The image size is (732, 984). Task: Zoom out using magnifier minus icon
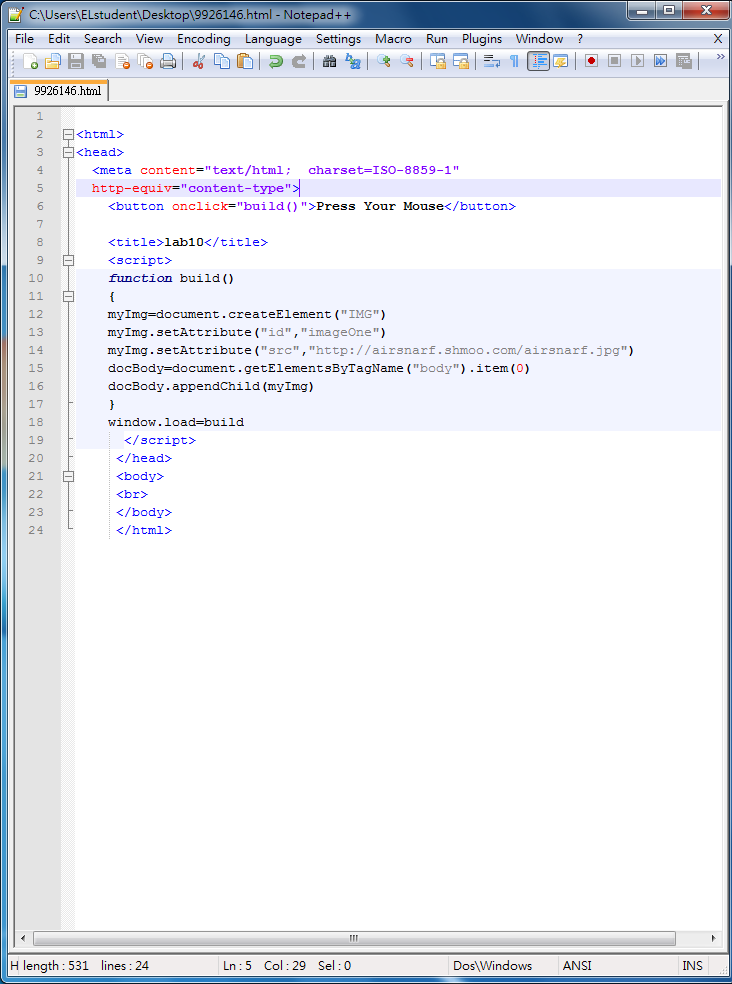(x=407, y=61)
